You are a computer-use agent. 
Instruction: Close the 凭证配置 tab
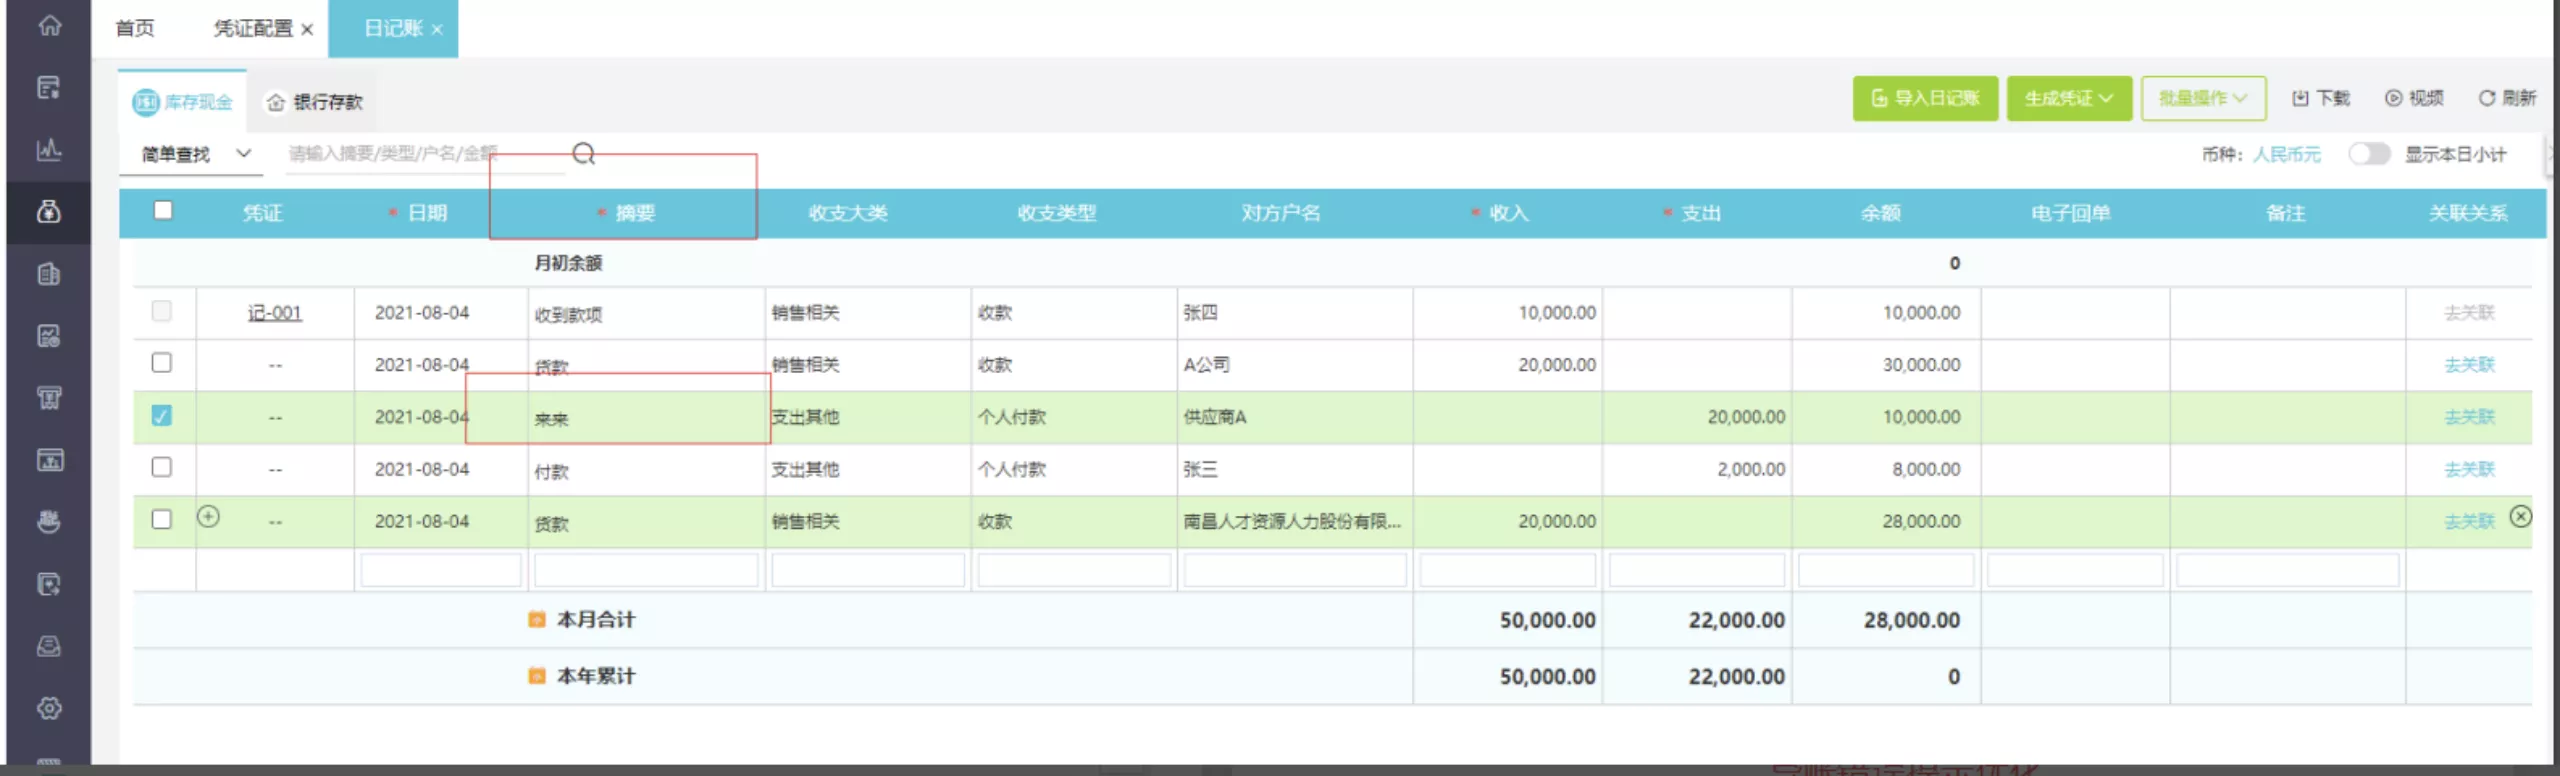click(307, 29)
